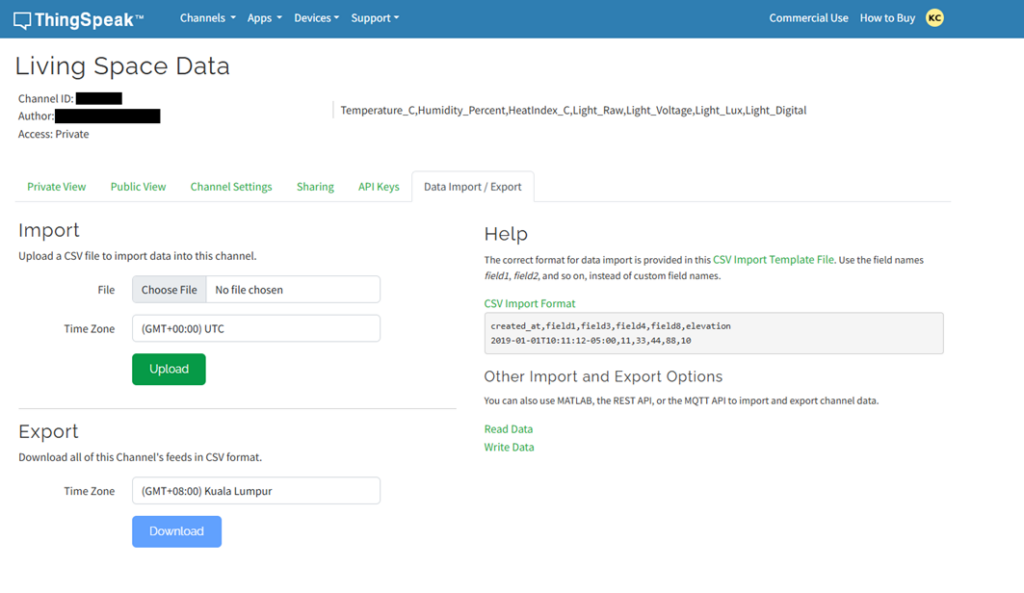Open the Apps dropdown menu
1024x593 pixels.
pyautogui.click(x=264, y=18)
